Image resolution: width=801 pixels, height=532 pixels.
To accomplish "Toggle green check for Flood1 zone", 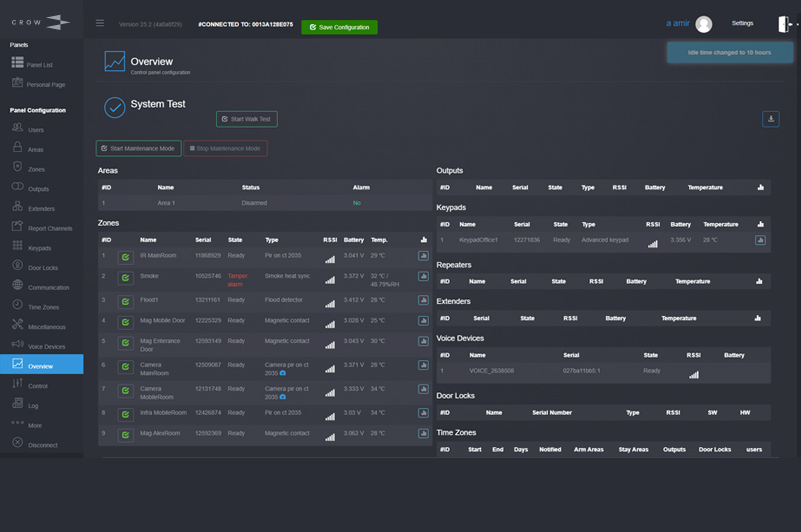I will coord(126,301).
